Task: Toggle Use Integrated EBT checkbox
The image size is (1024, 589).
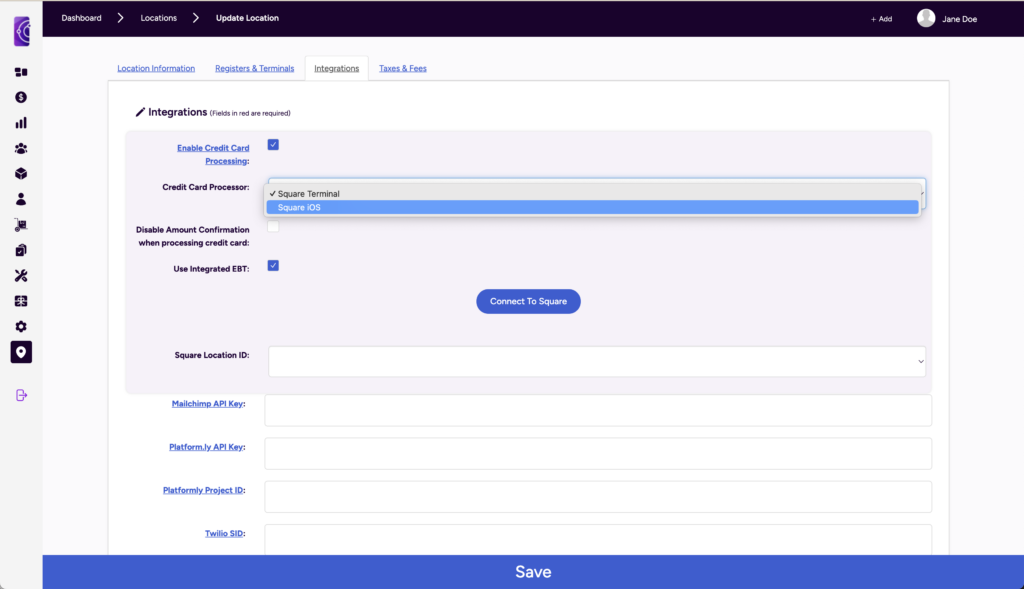Action: pyautogui.click(x=273, y=266)
